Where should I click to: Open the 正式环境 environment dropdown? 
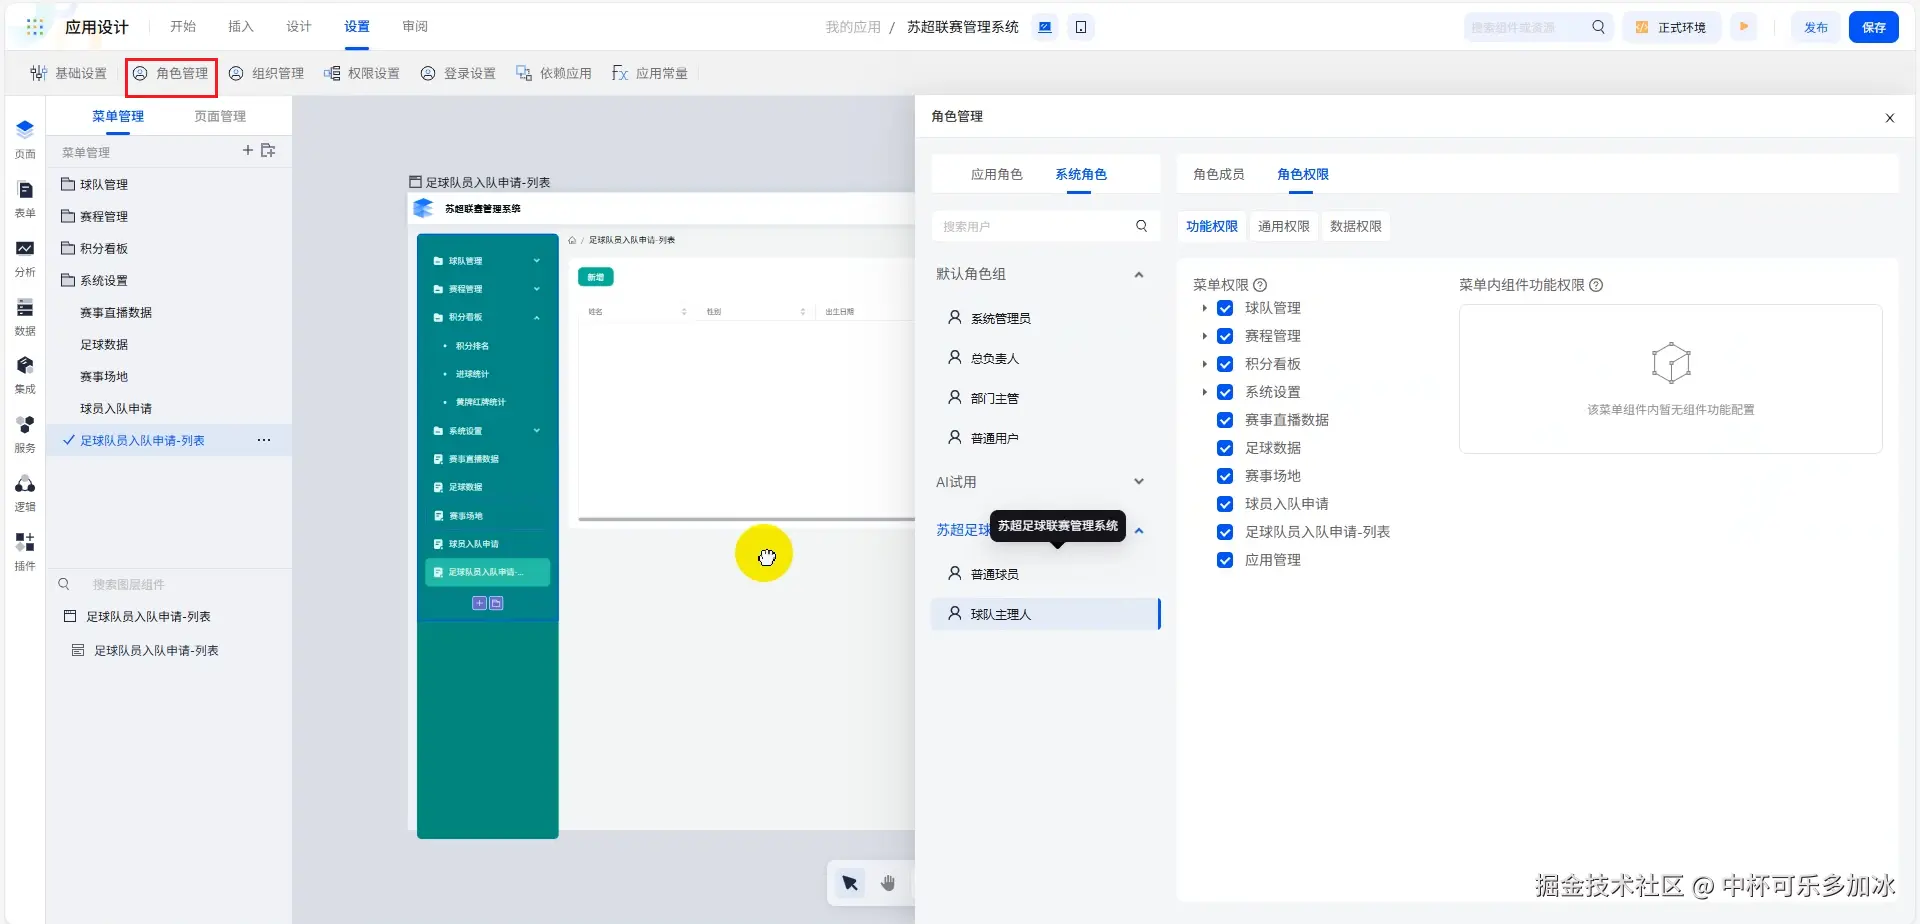tap(1671, 27)
